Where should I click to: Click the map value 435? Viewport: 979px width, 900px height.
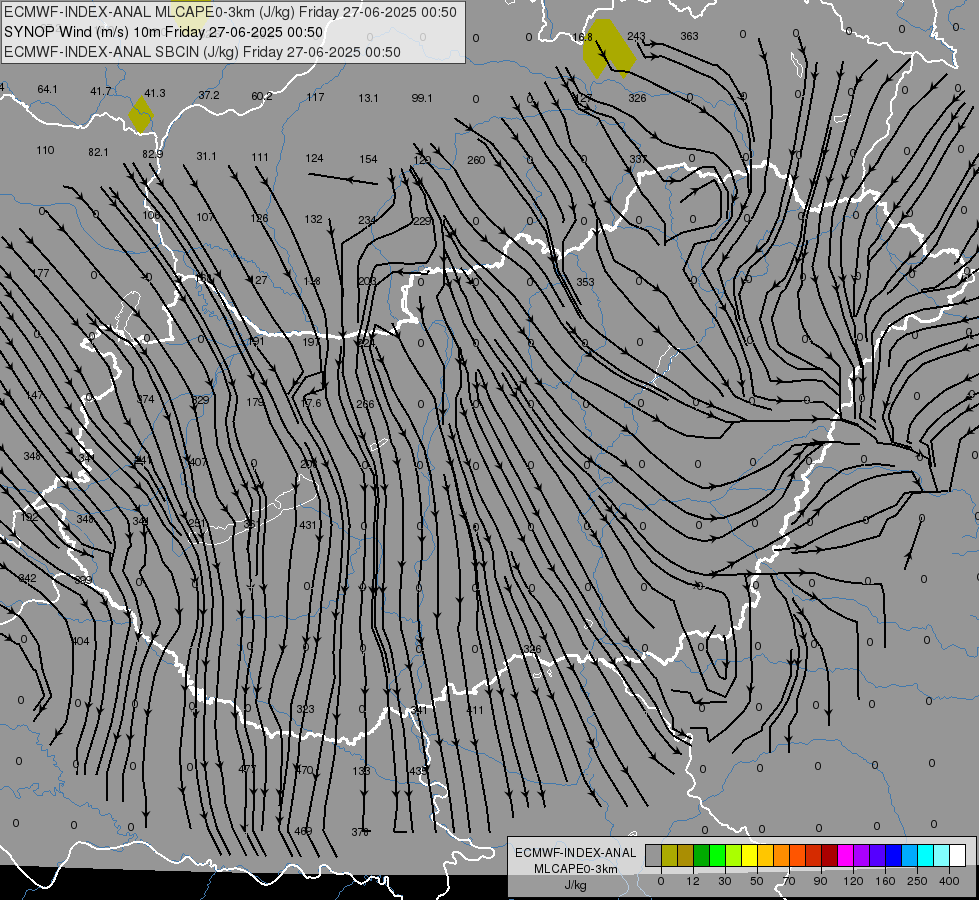point(418,771)
